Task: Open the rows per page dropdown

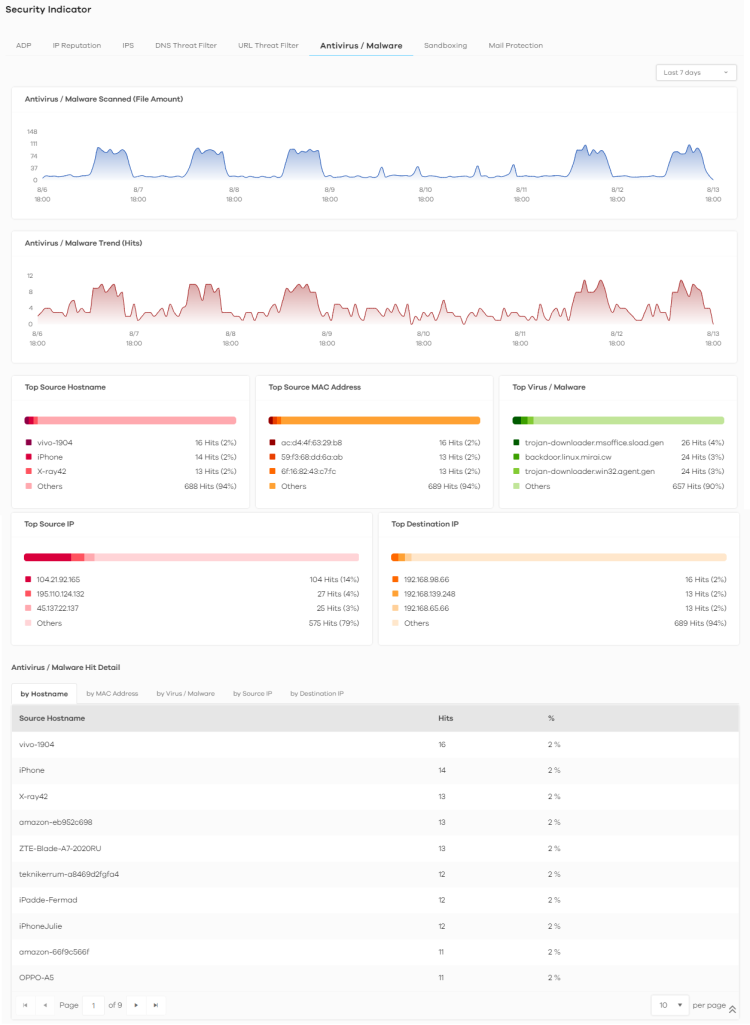Action: pos(669,1005)
